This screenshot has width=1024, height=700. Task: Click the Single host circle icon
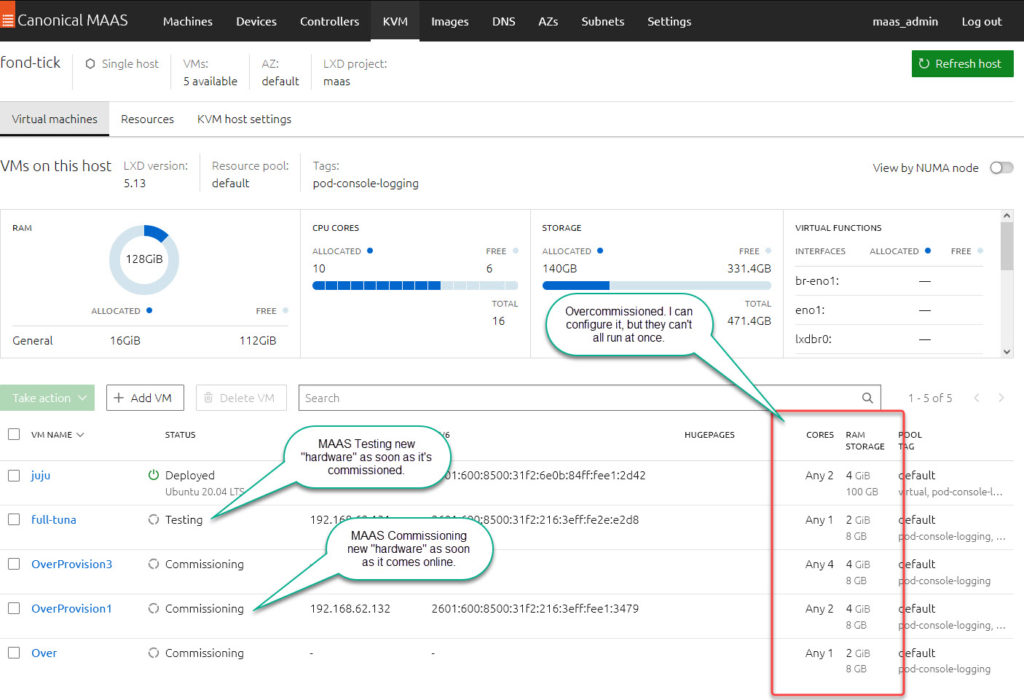[90, 63]
